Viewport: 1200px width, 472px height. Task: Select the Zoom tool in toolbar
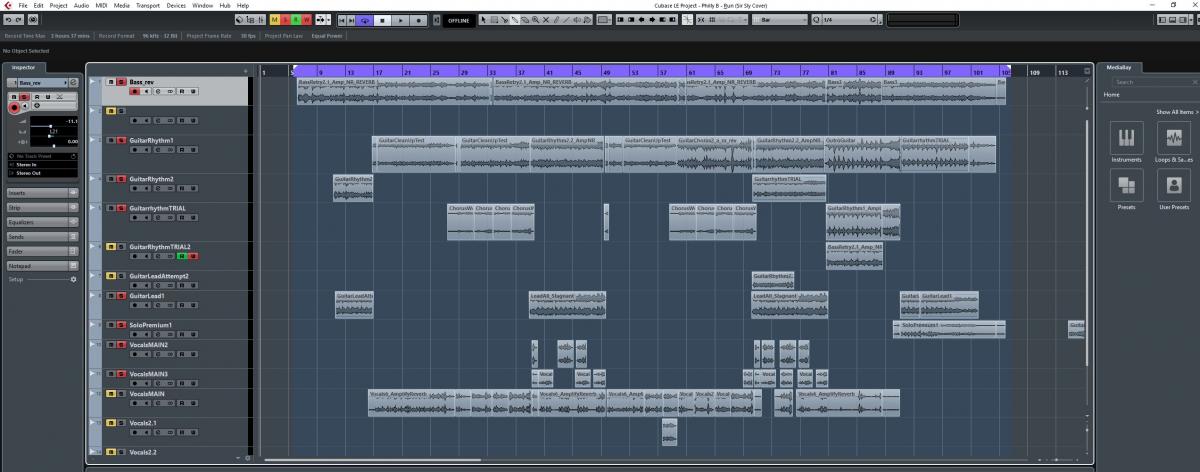[535, 20]
